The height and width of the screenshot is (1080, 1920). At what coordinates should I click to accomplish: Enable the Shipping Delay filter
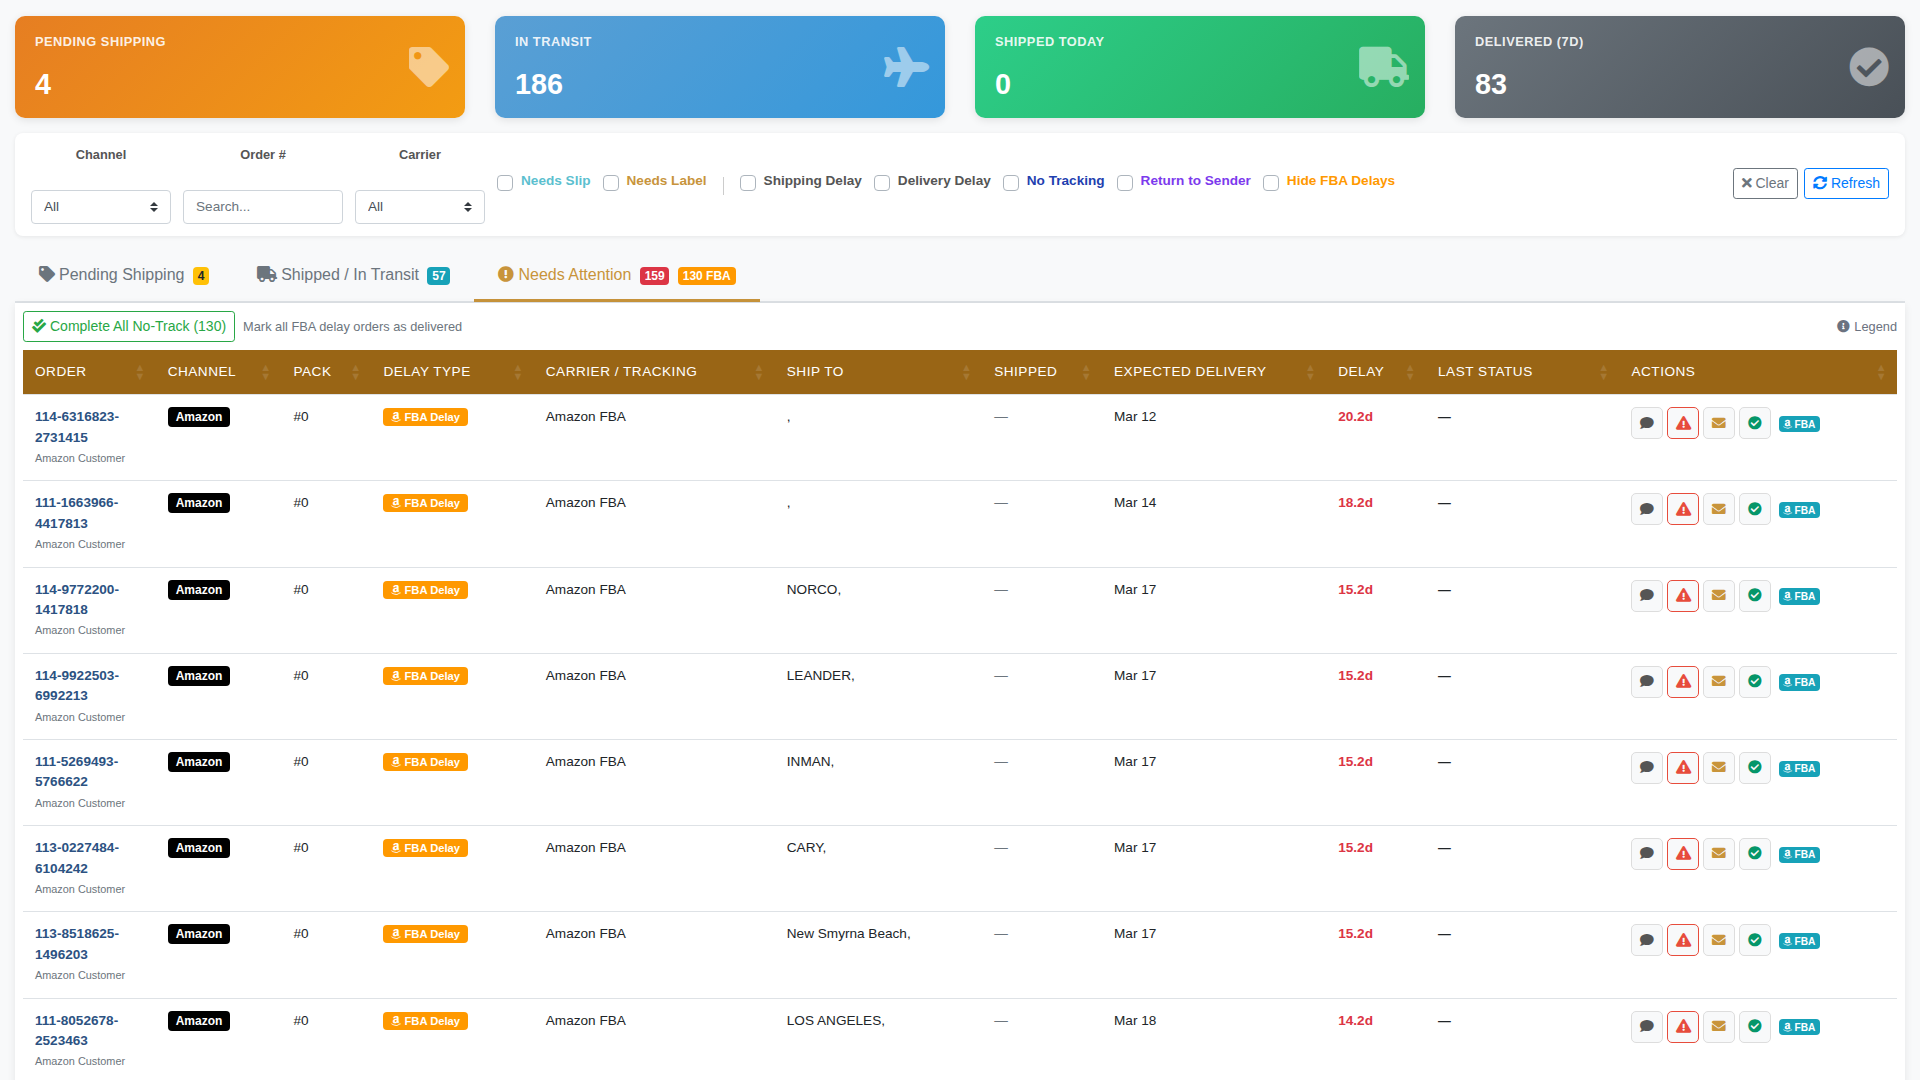pos(748,183)
